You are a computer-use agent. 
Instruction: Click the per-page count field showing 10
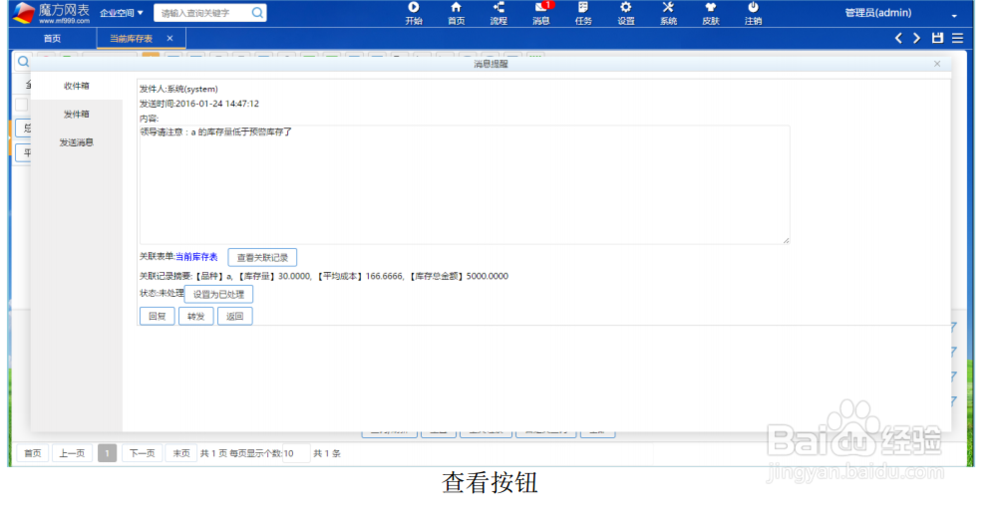(296, 453)
